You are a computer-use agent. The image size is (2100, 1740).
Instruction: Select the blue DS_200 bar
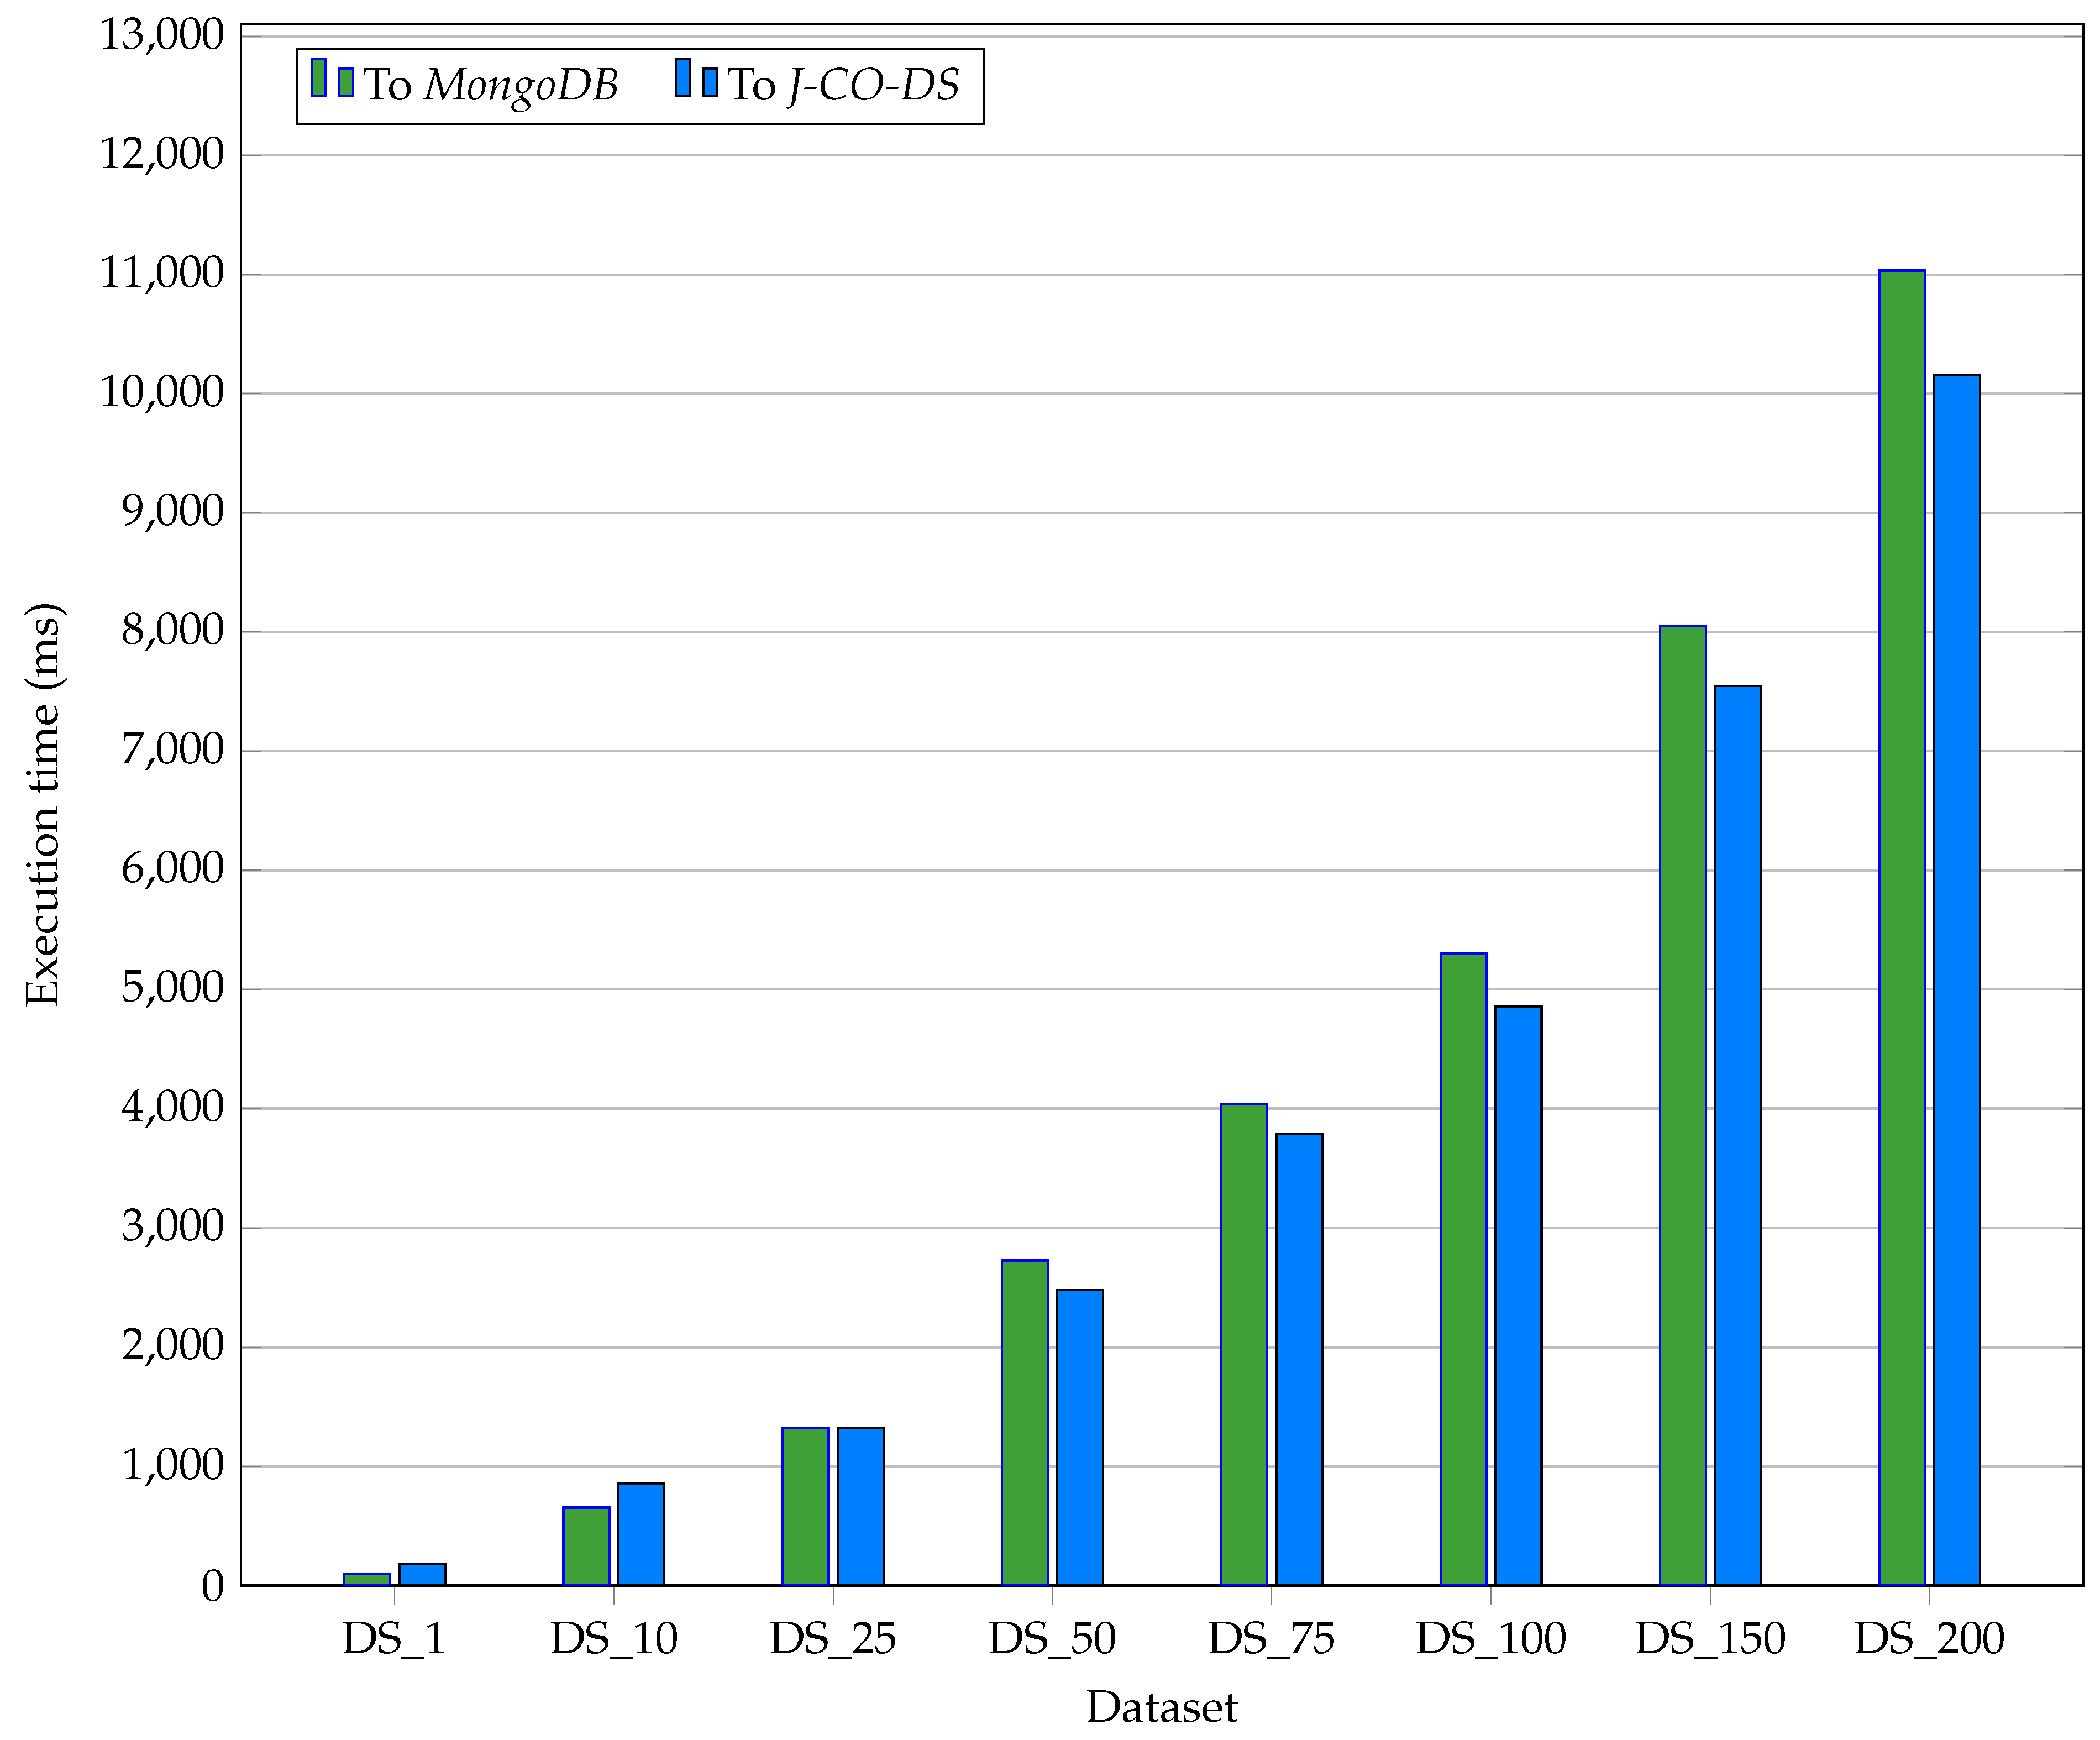point(1957,980)
